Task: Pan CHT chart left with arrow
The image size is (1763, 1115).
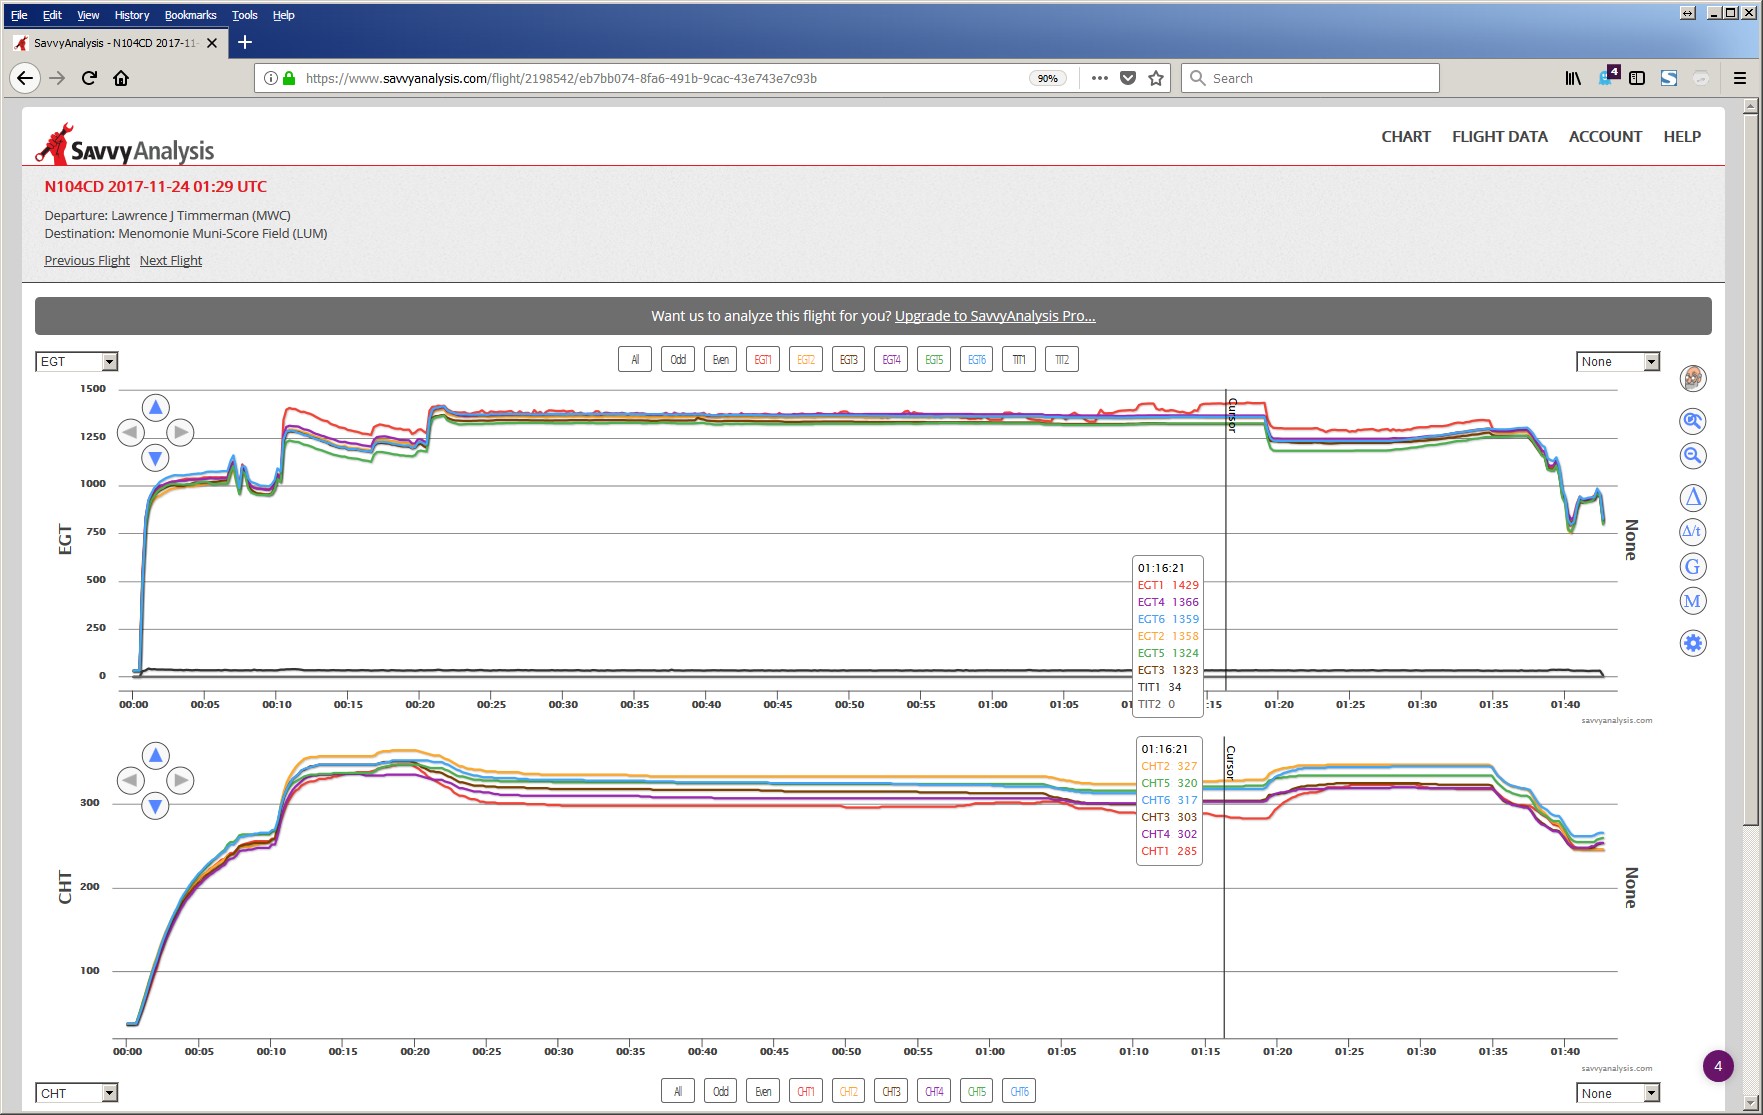Action: click(130, 780)
